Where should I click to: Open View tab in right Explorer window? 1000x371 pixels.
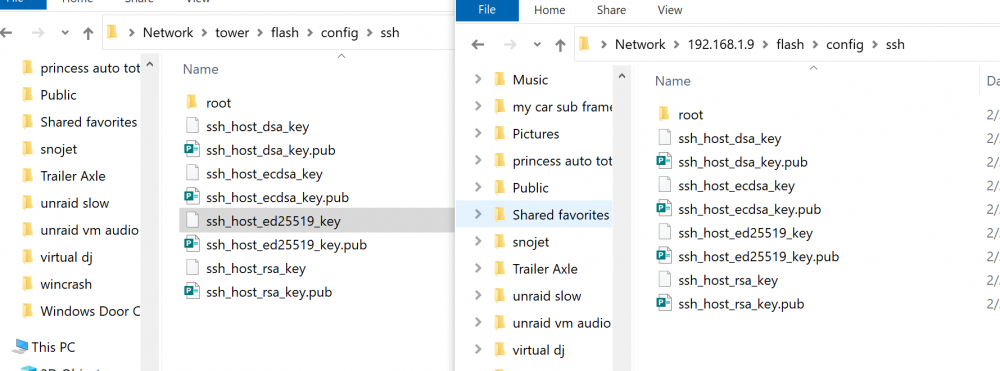point(670,10)
